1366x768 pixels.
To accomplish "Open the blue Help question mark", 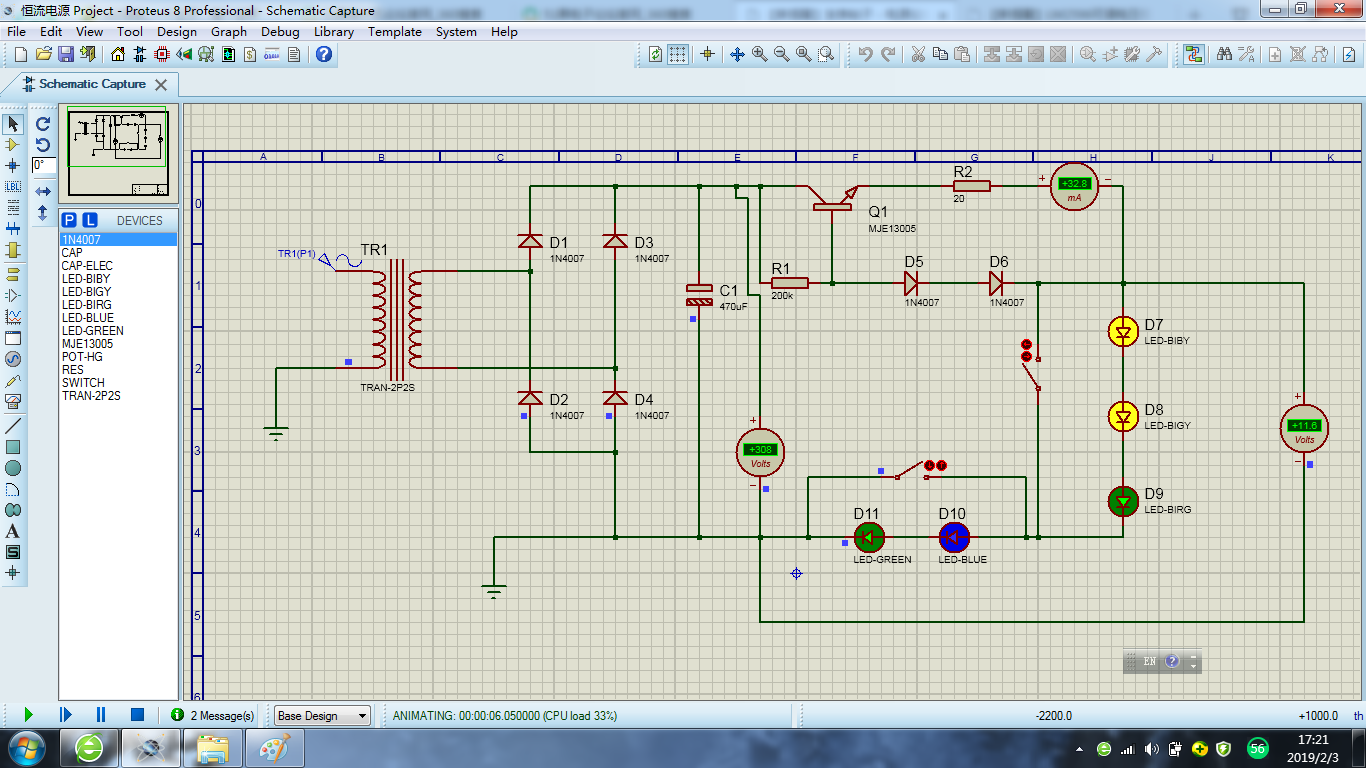I will 323,54.
